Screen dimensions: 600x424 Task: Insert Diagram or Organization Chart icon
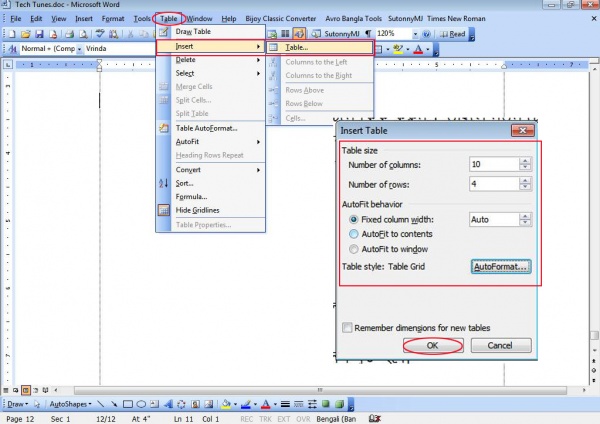coord(181,404)
